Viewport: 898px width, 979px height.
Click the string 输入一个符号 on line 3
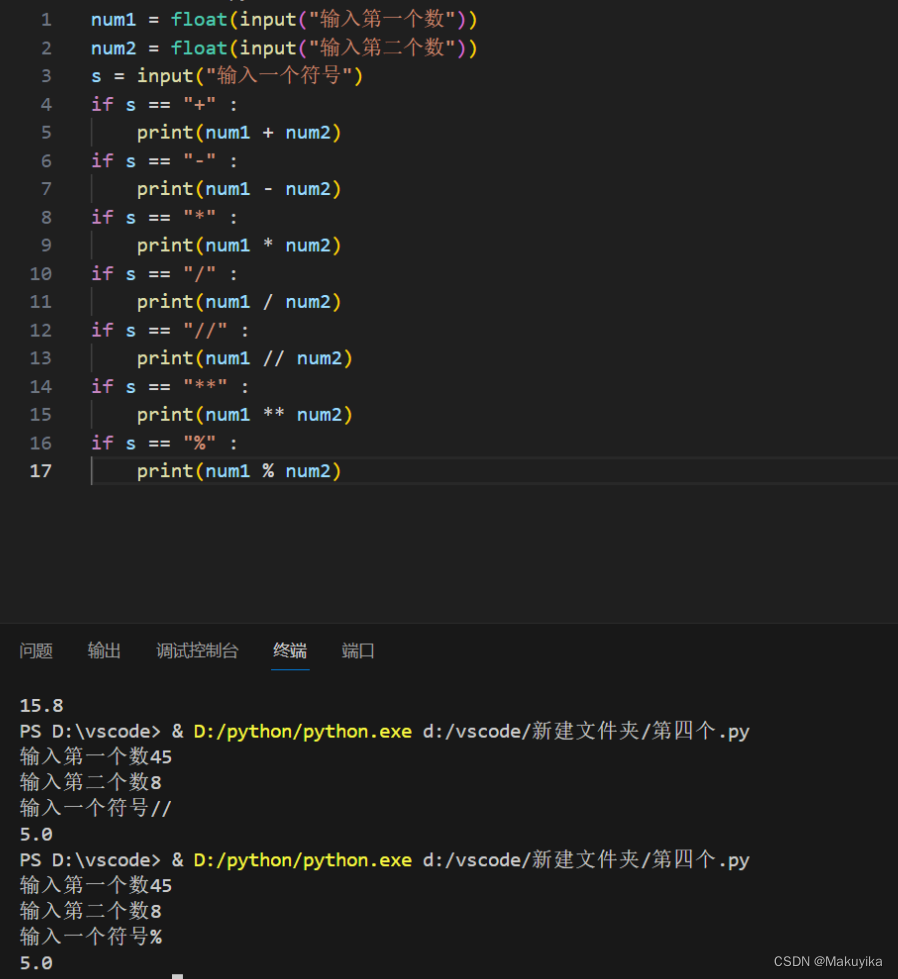[x=280, y=75]
